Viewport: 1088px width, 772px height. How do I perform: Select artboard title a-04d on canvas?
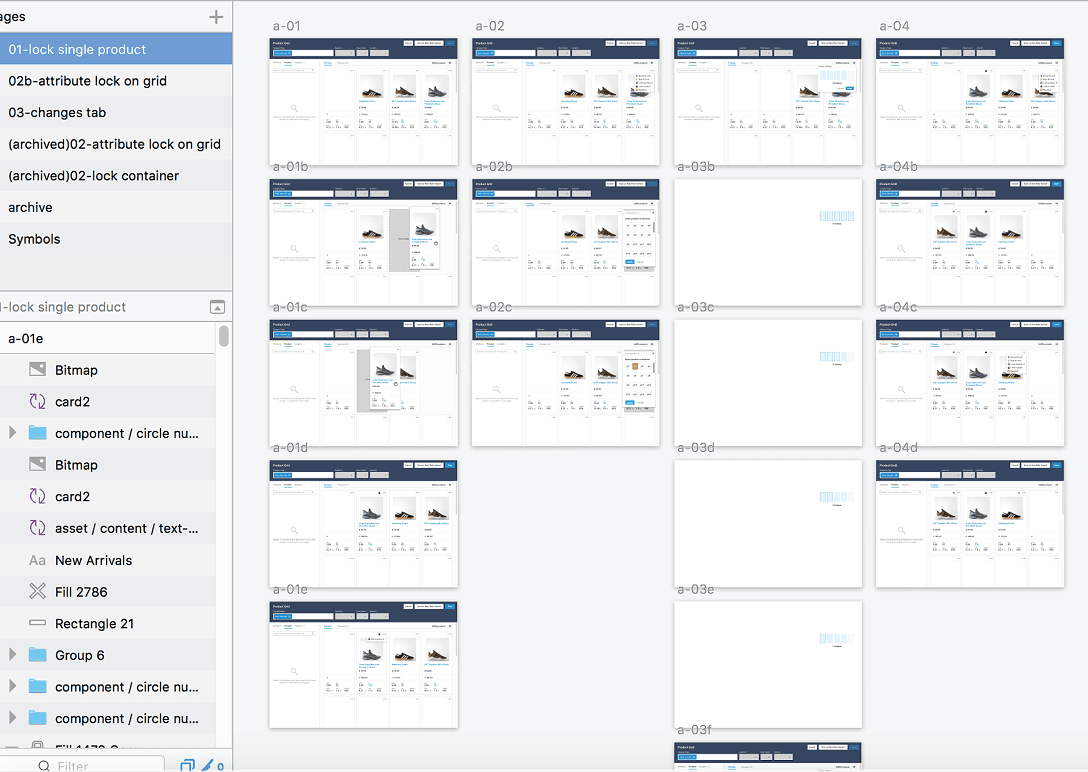tap(899, 448)
